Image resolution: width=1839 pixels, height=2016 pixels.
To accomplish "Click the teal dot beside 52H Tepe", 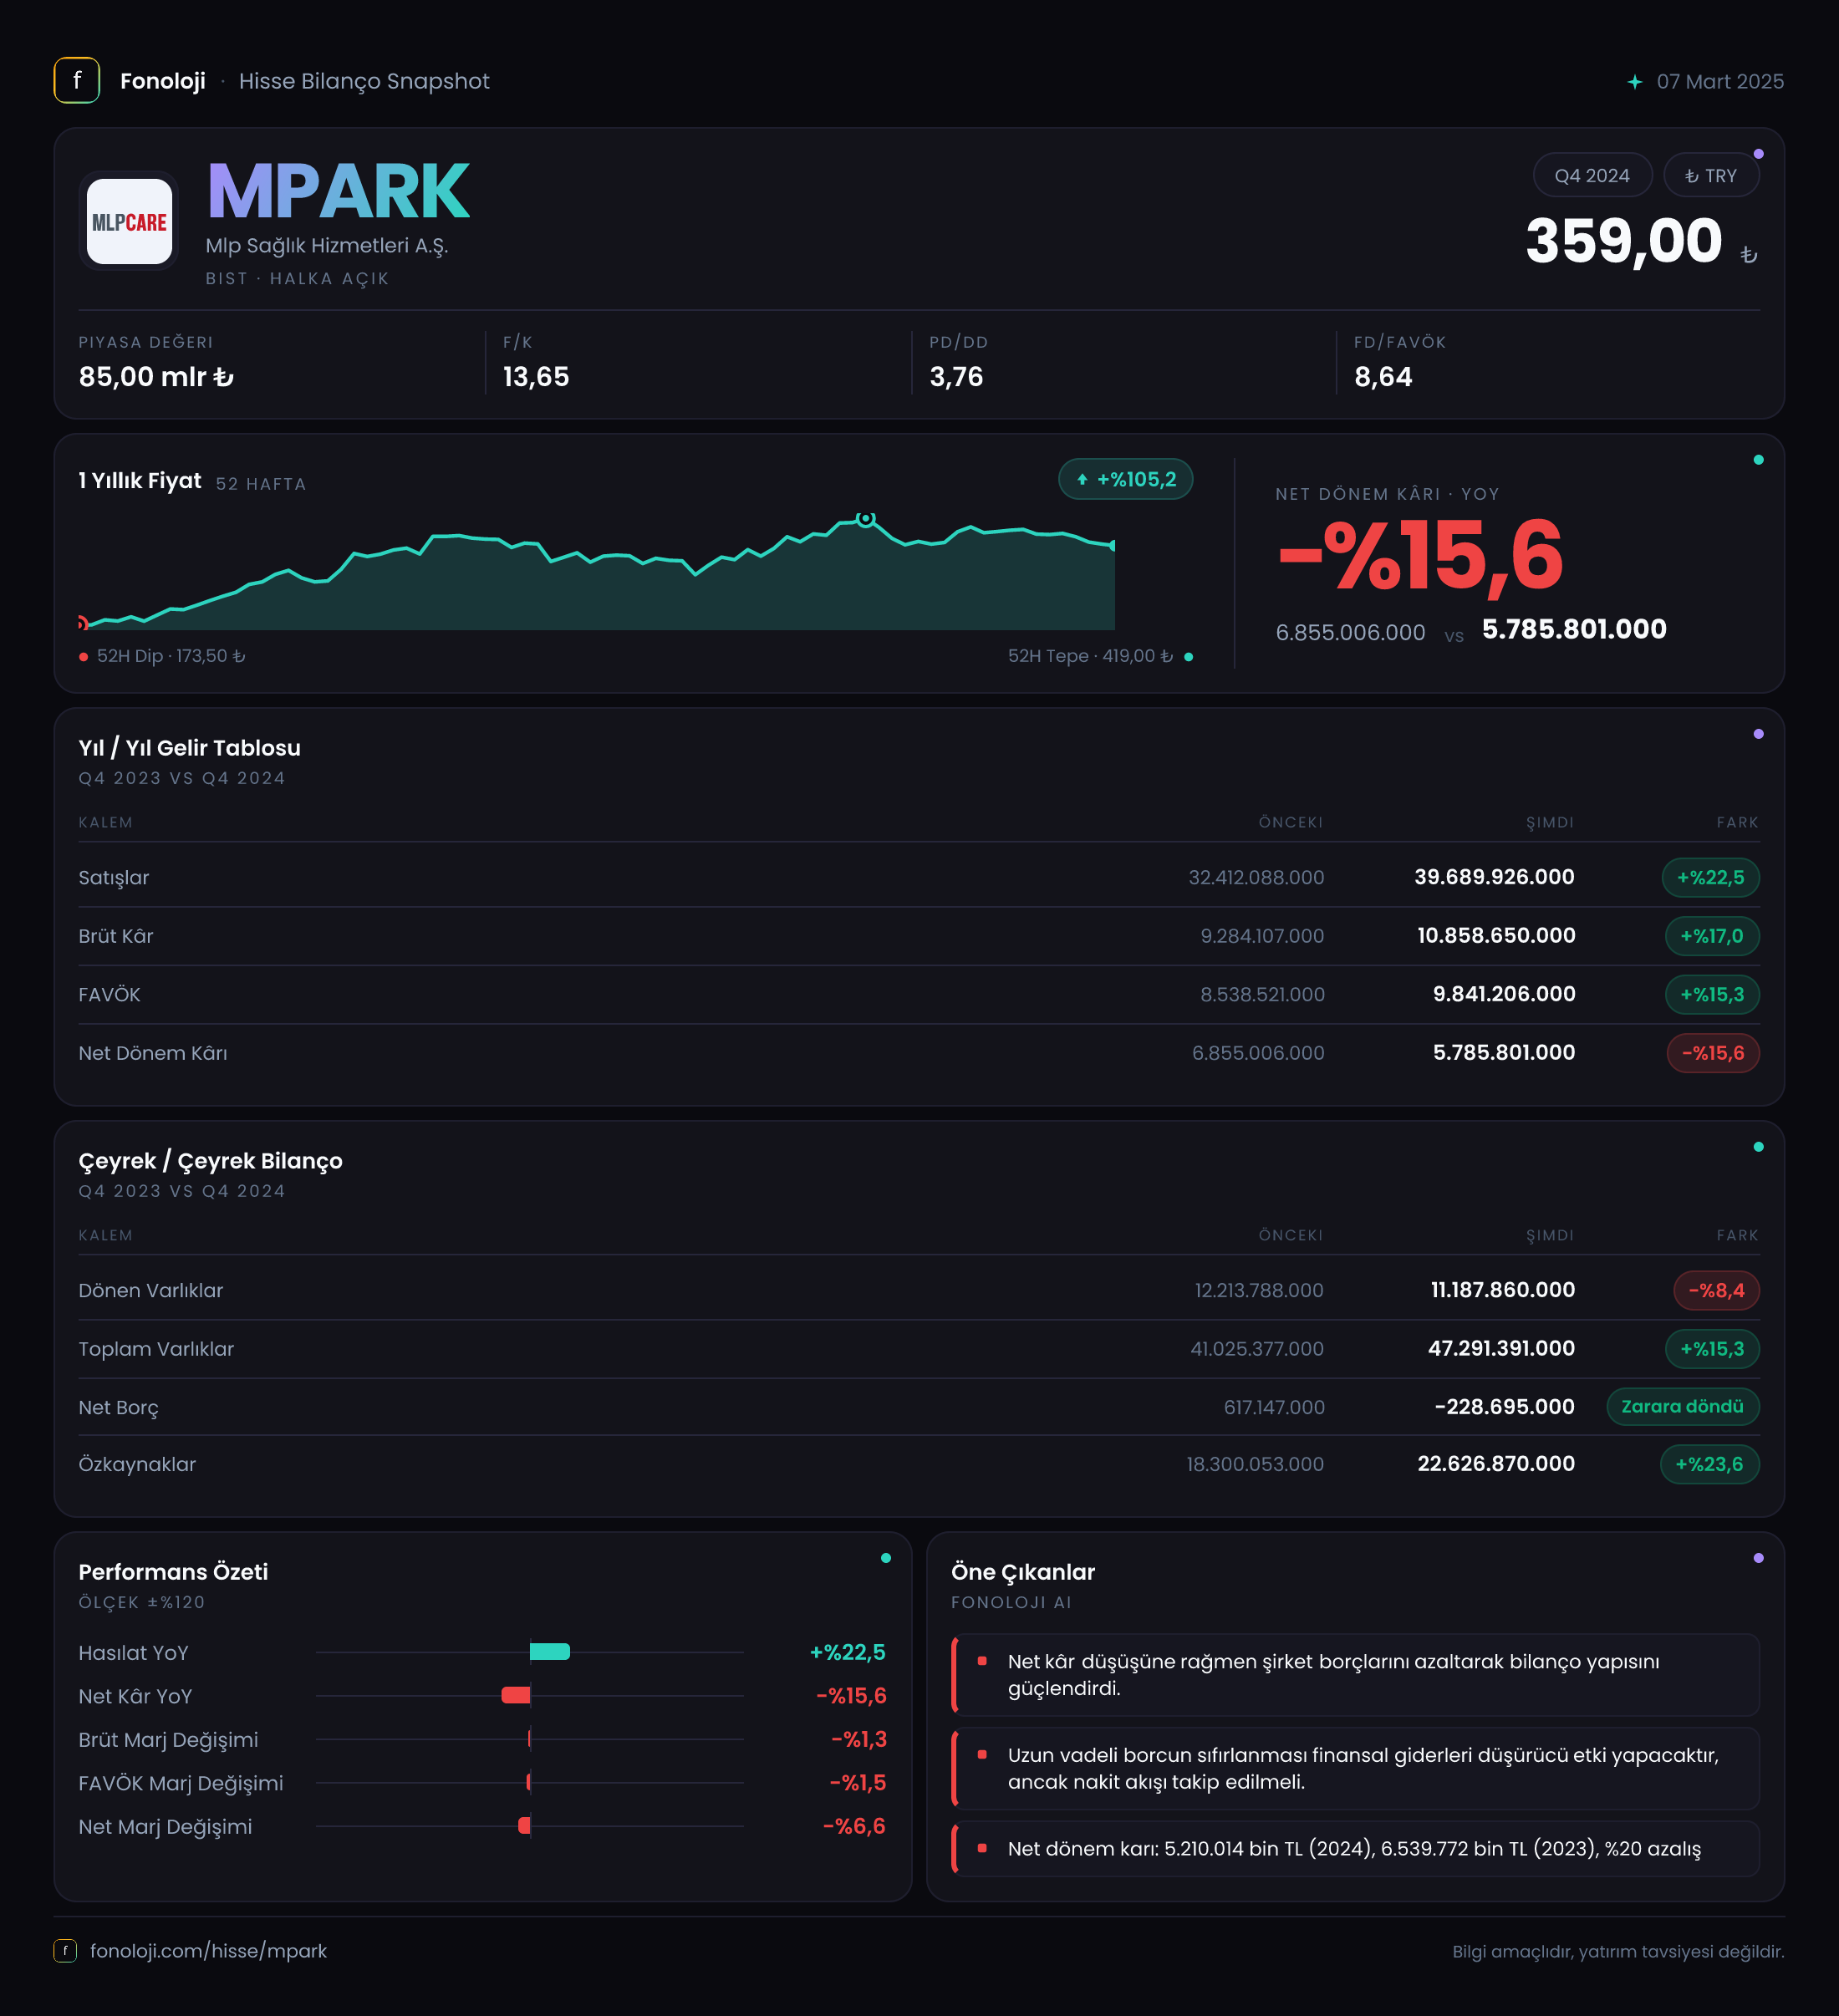I will tap(1188, 657).
